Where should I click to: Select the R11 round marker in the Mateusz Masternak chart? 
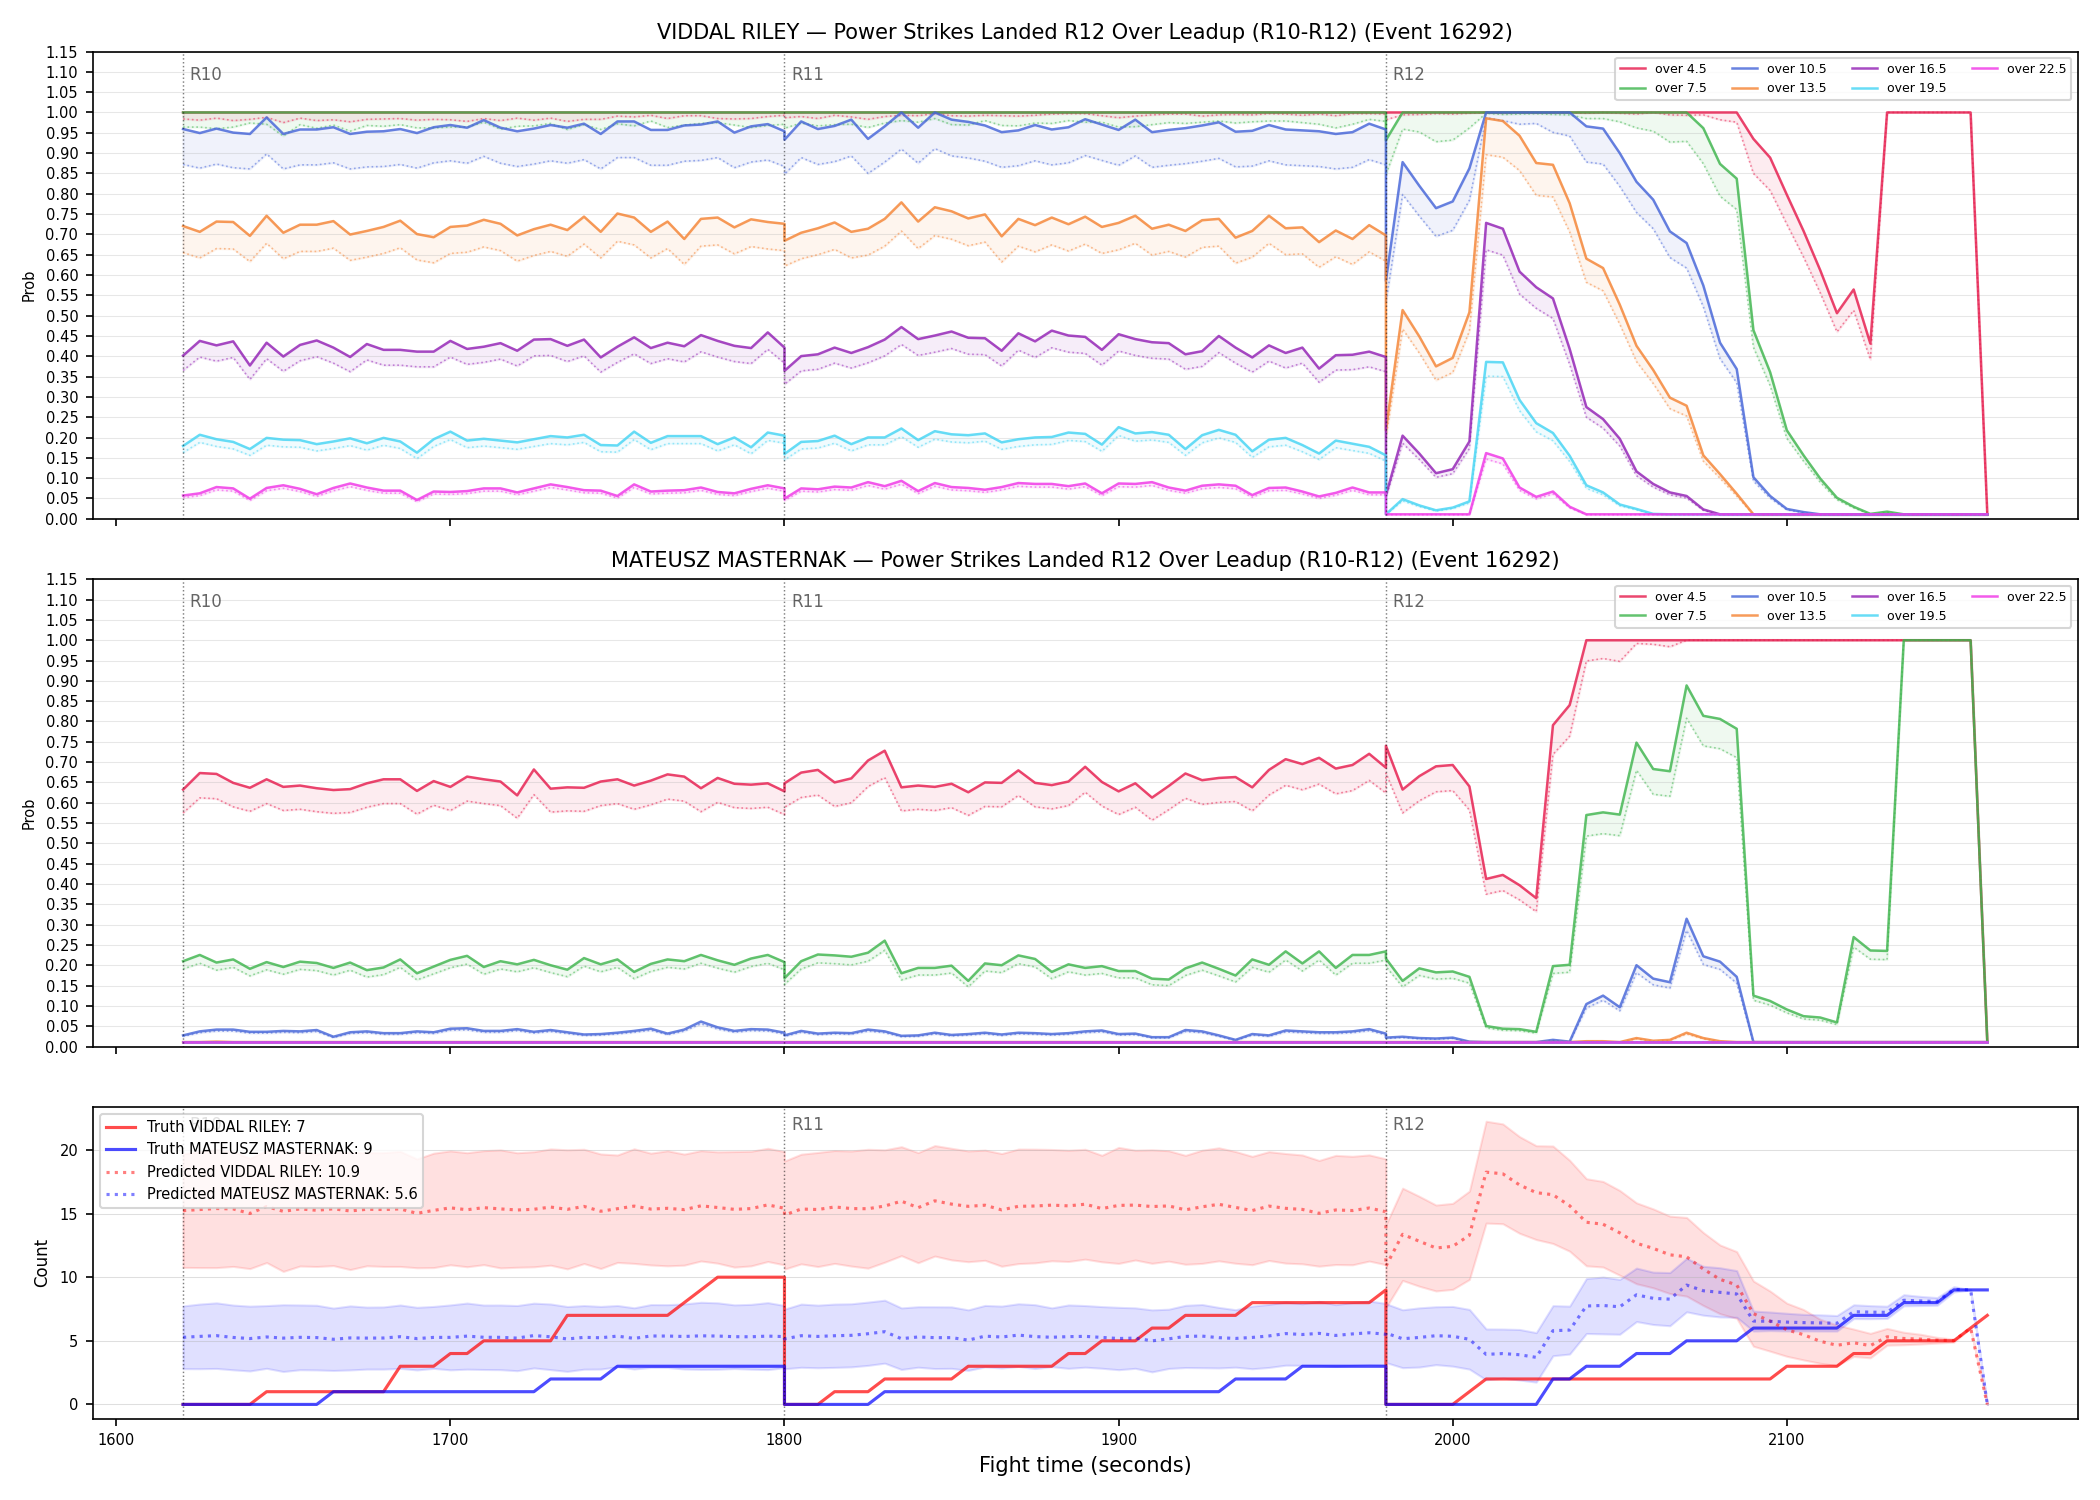click(807, 601)
